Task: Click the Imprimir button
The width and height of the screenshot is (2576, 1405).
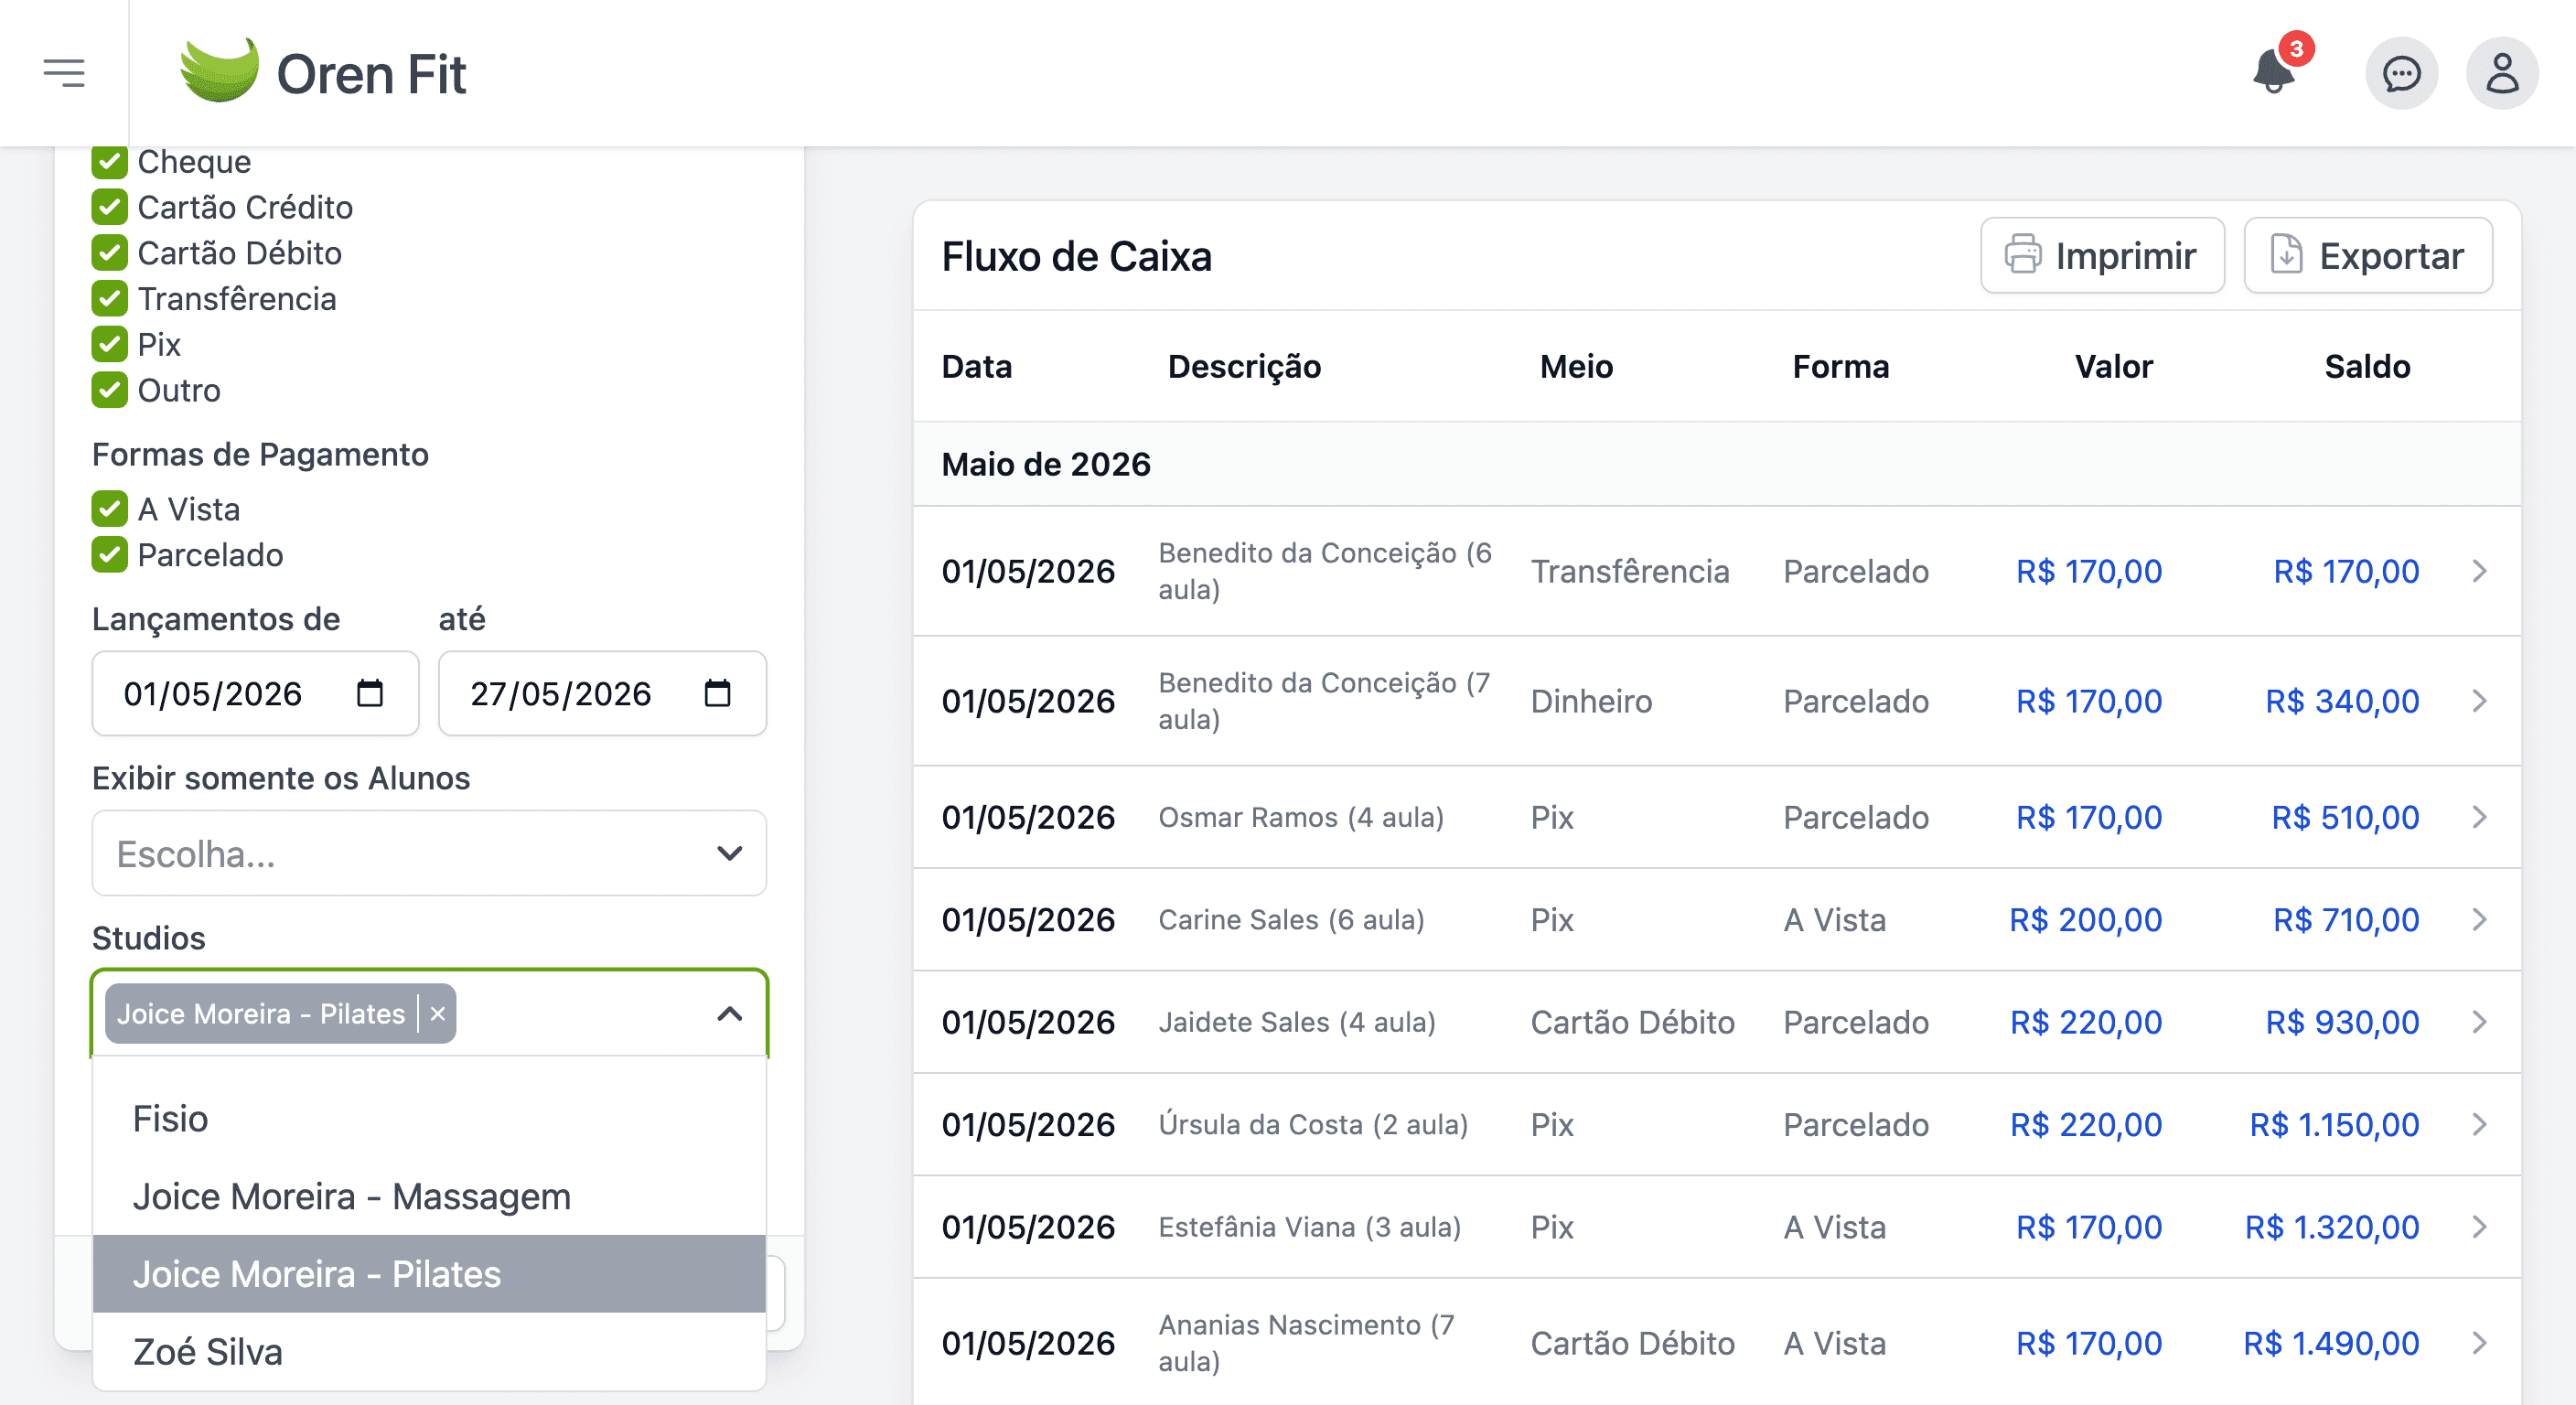Action: [2102, 256]
